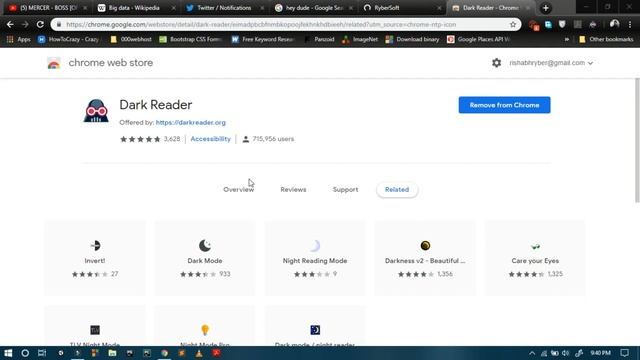This screenshot has width=640, height=360.
Task: Click the Dark Reader extension logo
Action: tap(96, 111)
